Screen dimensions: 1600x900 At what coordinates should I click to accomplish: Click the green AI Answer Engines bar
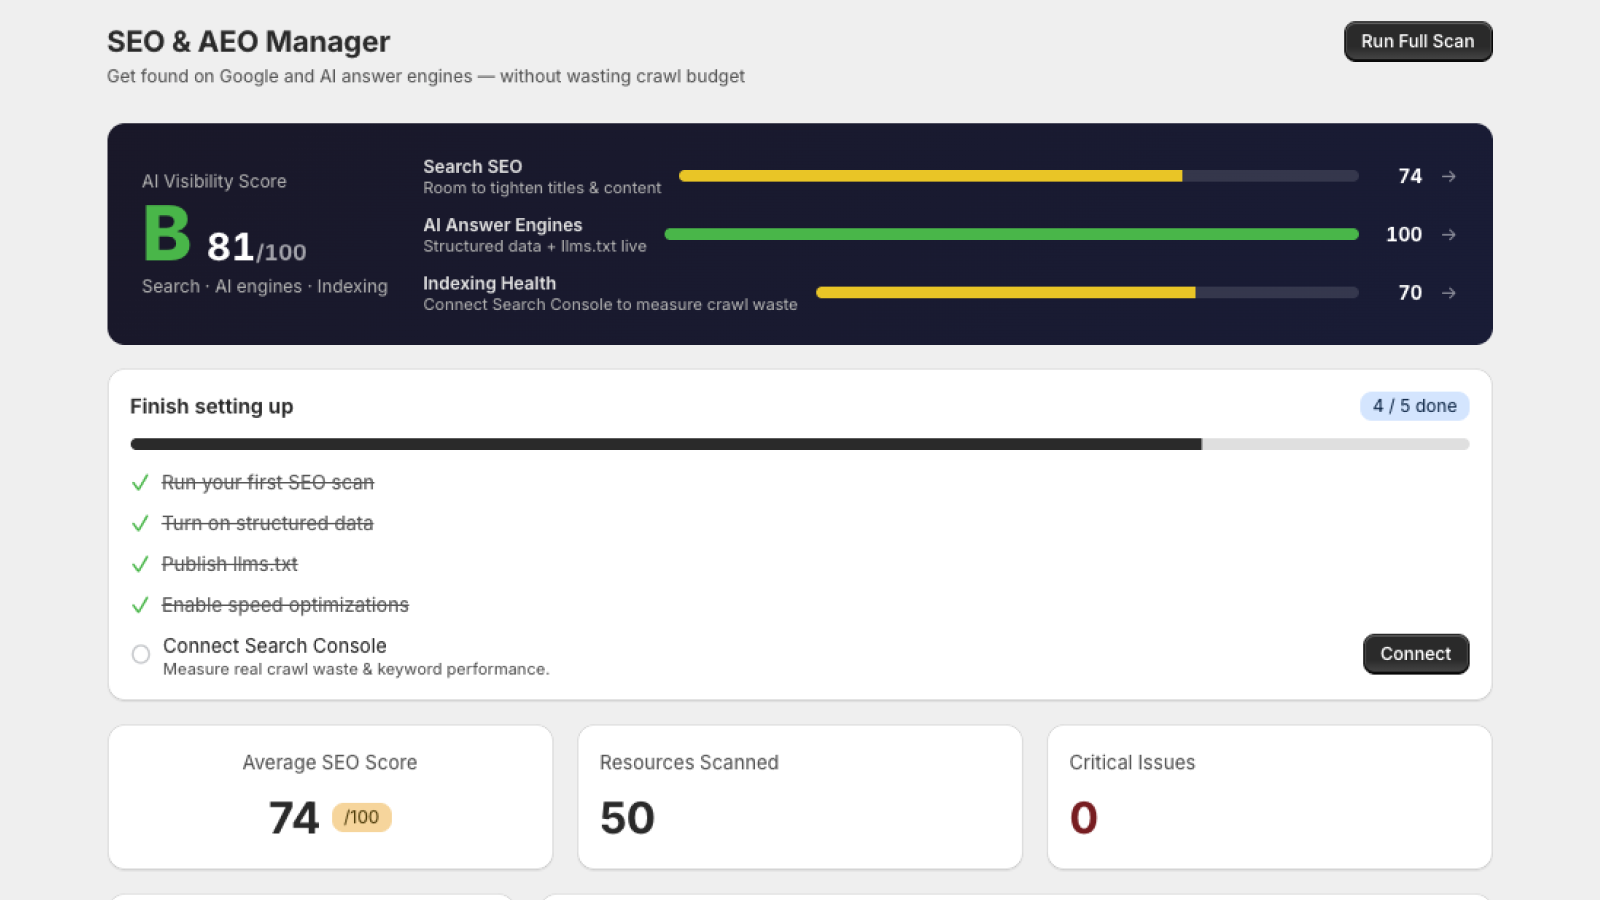pyautogui.click(x=1011, y=234)
